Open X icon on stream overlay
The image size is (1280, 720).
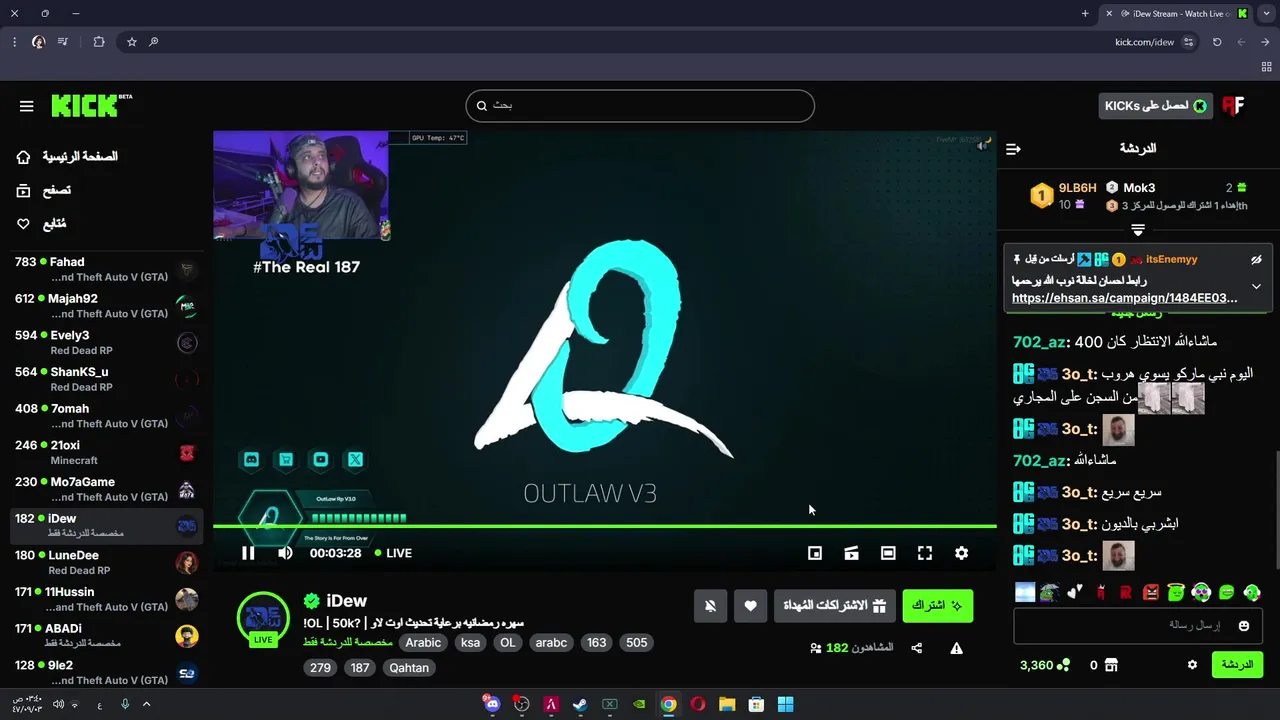click(355, 460)
